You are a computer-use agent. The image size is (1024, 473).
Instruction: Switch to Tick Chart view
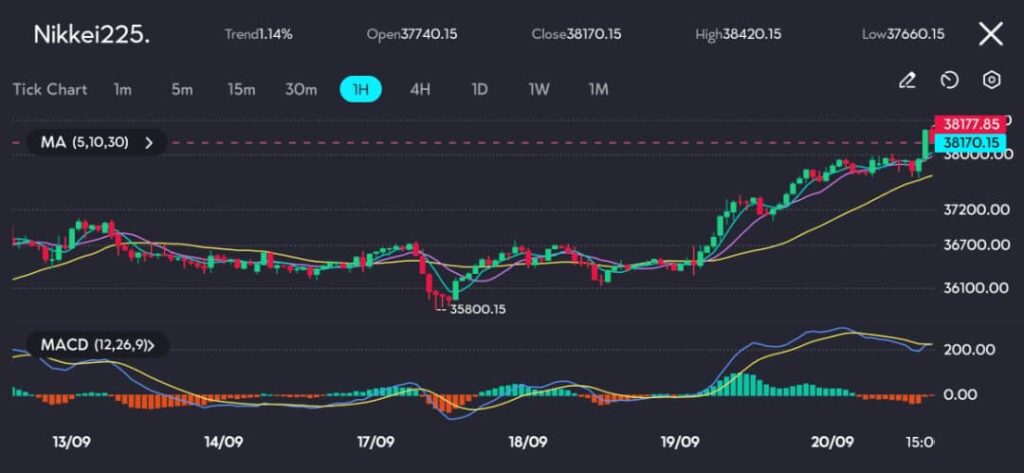point(50,89)
